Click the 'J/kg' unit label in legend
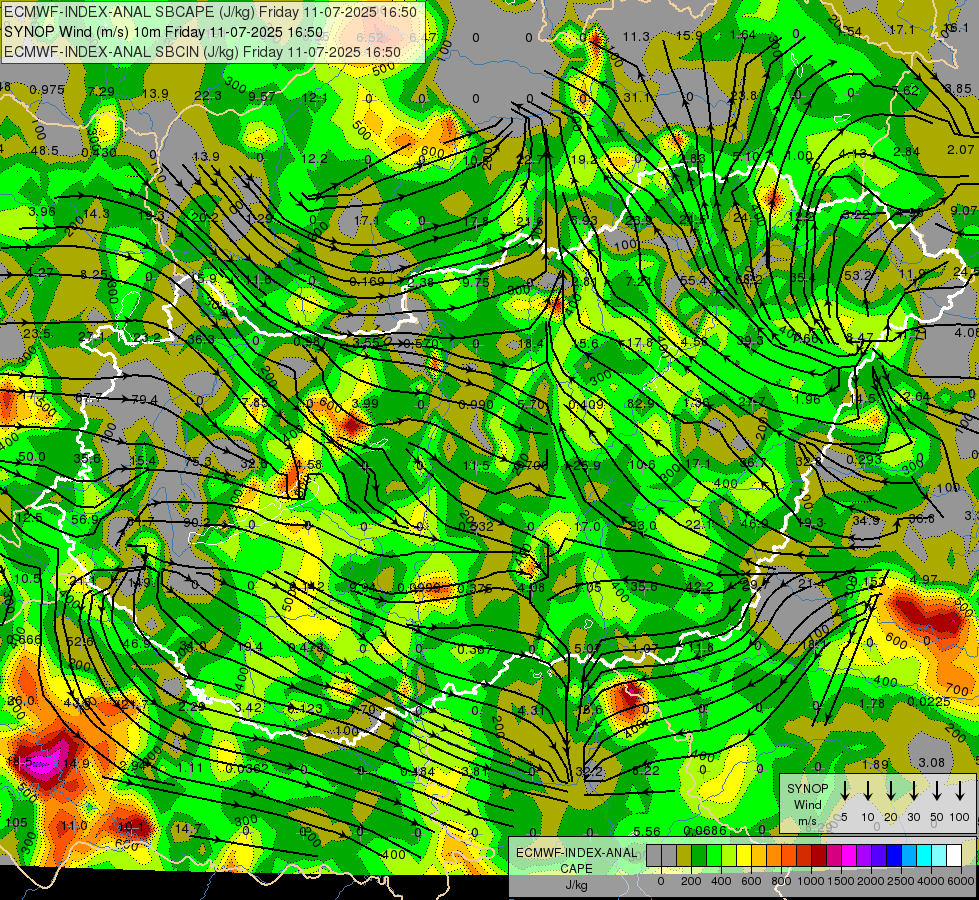 (x=576, y=884)
